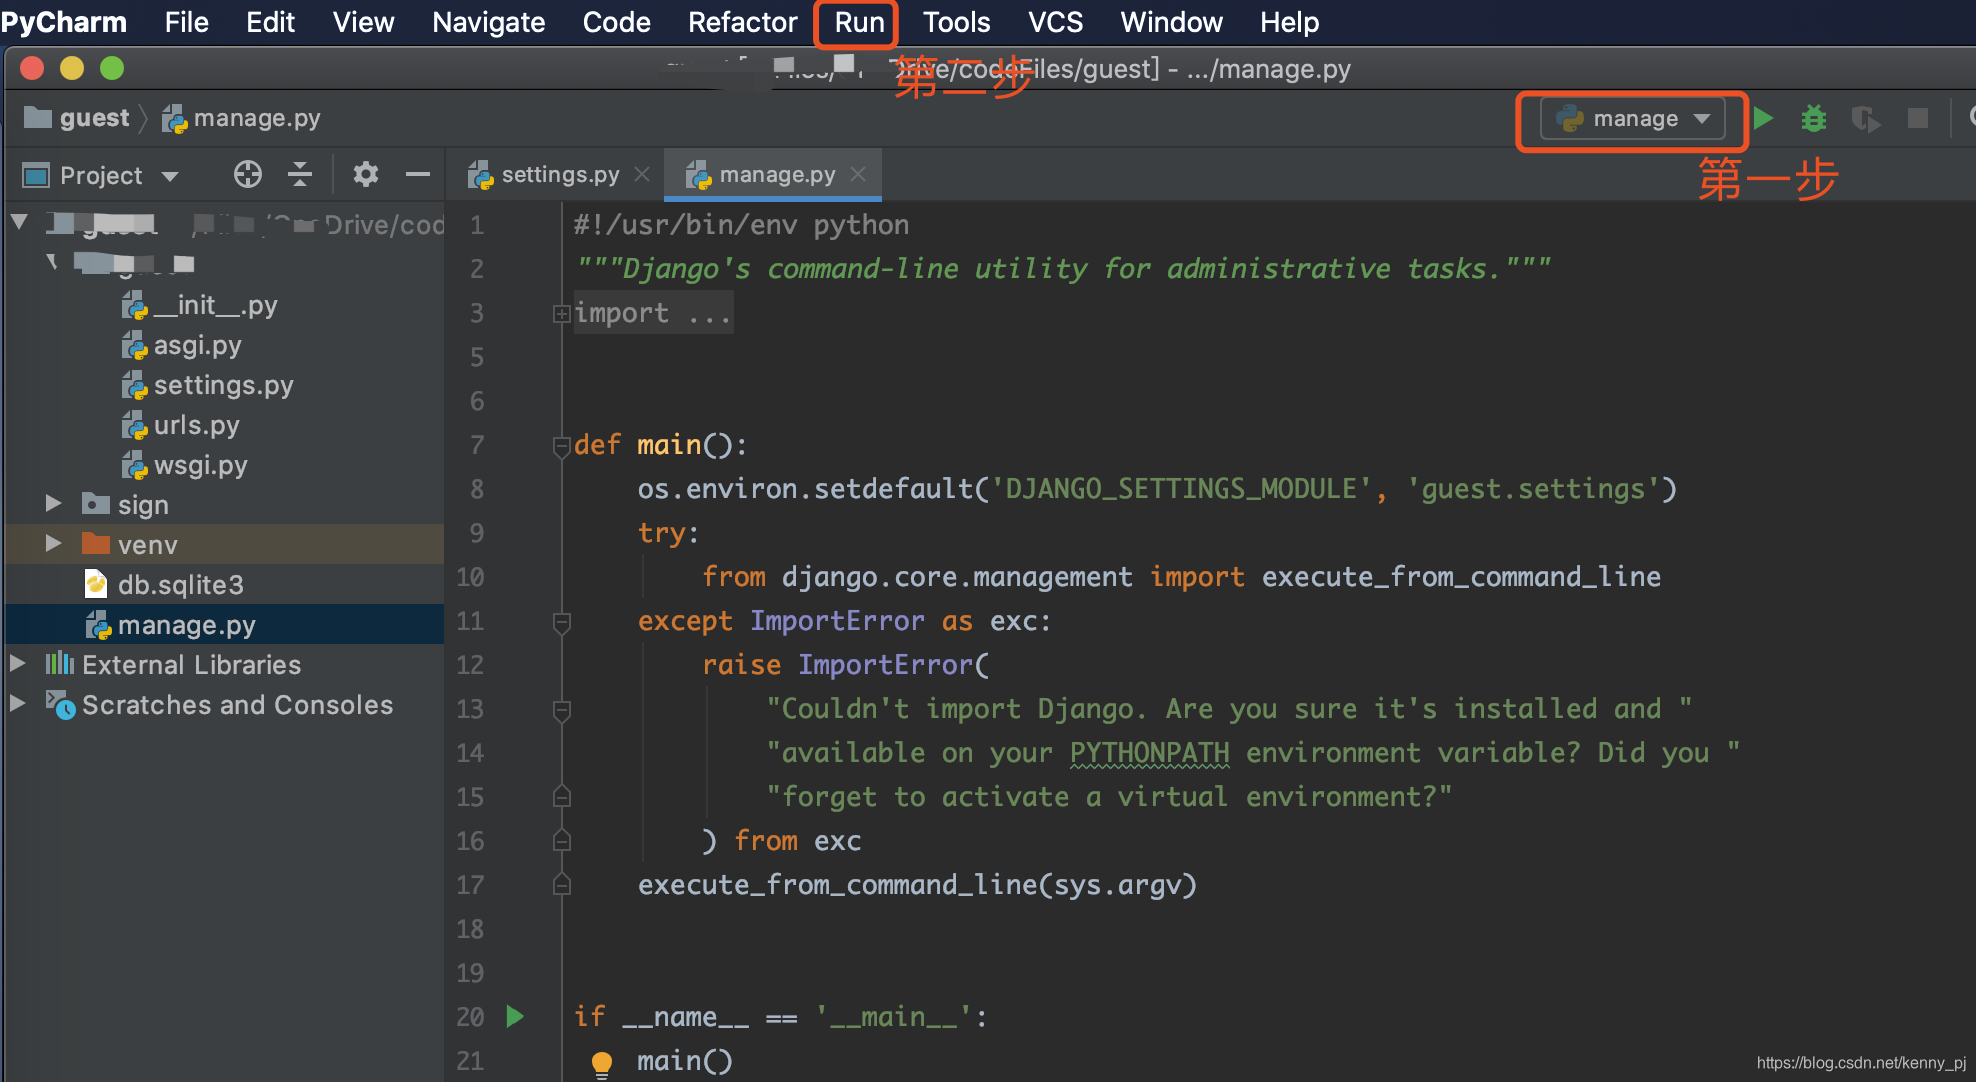Close the manage.py editor tab

point(858,174)
